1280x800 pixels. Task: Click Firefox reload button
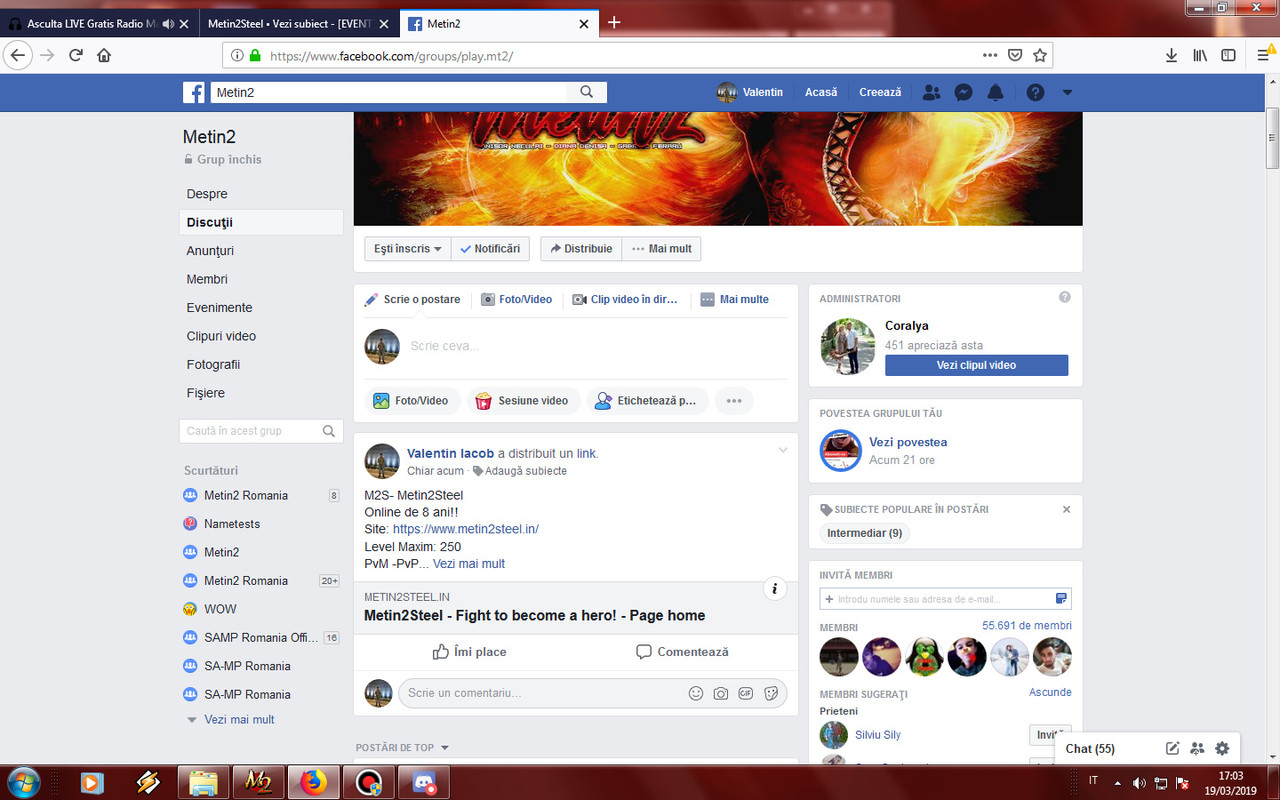coord(75,55)
